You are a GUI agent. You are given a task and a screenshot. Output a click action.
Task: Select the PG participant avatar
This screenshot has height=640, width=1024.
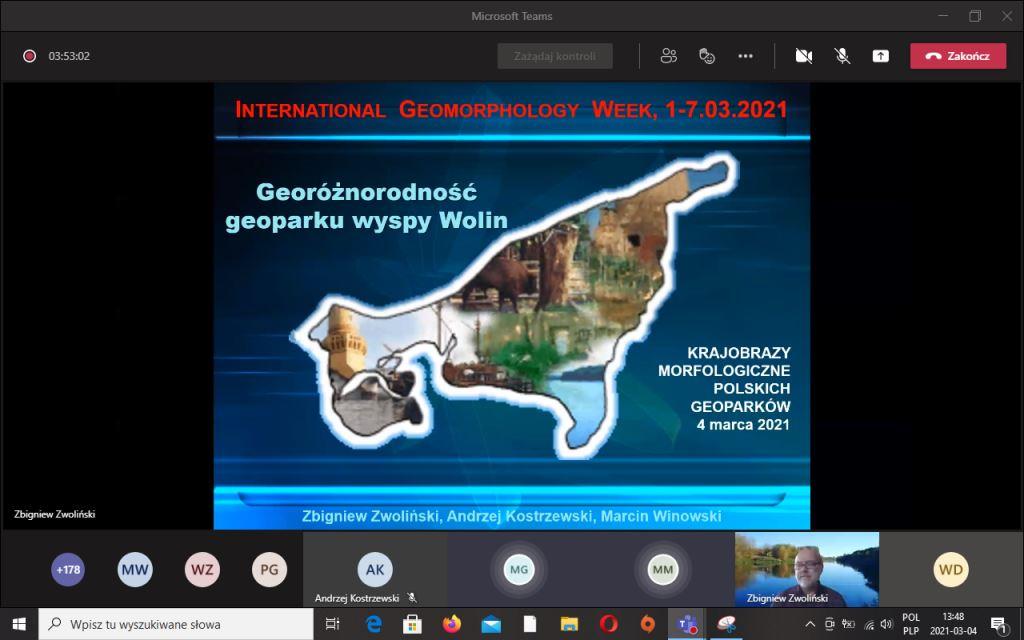(x=269, y=570)
